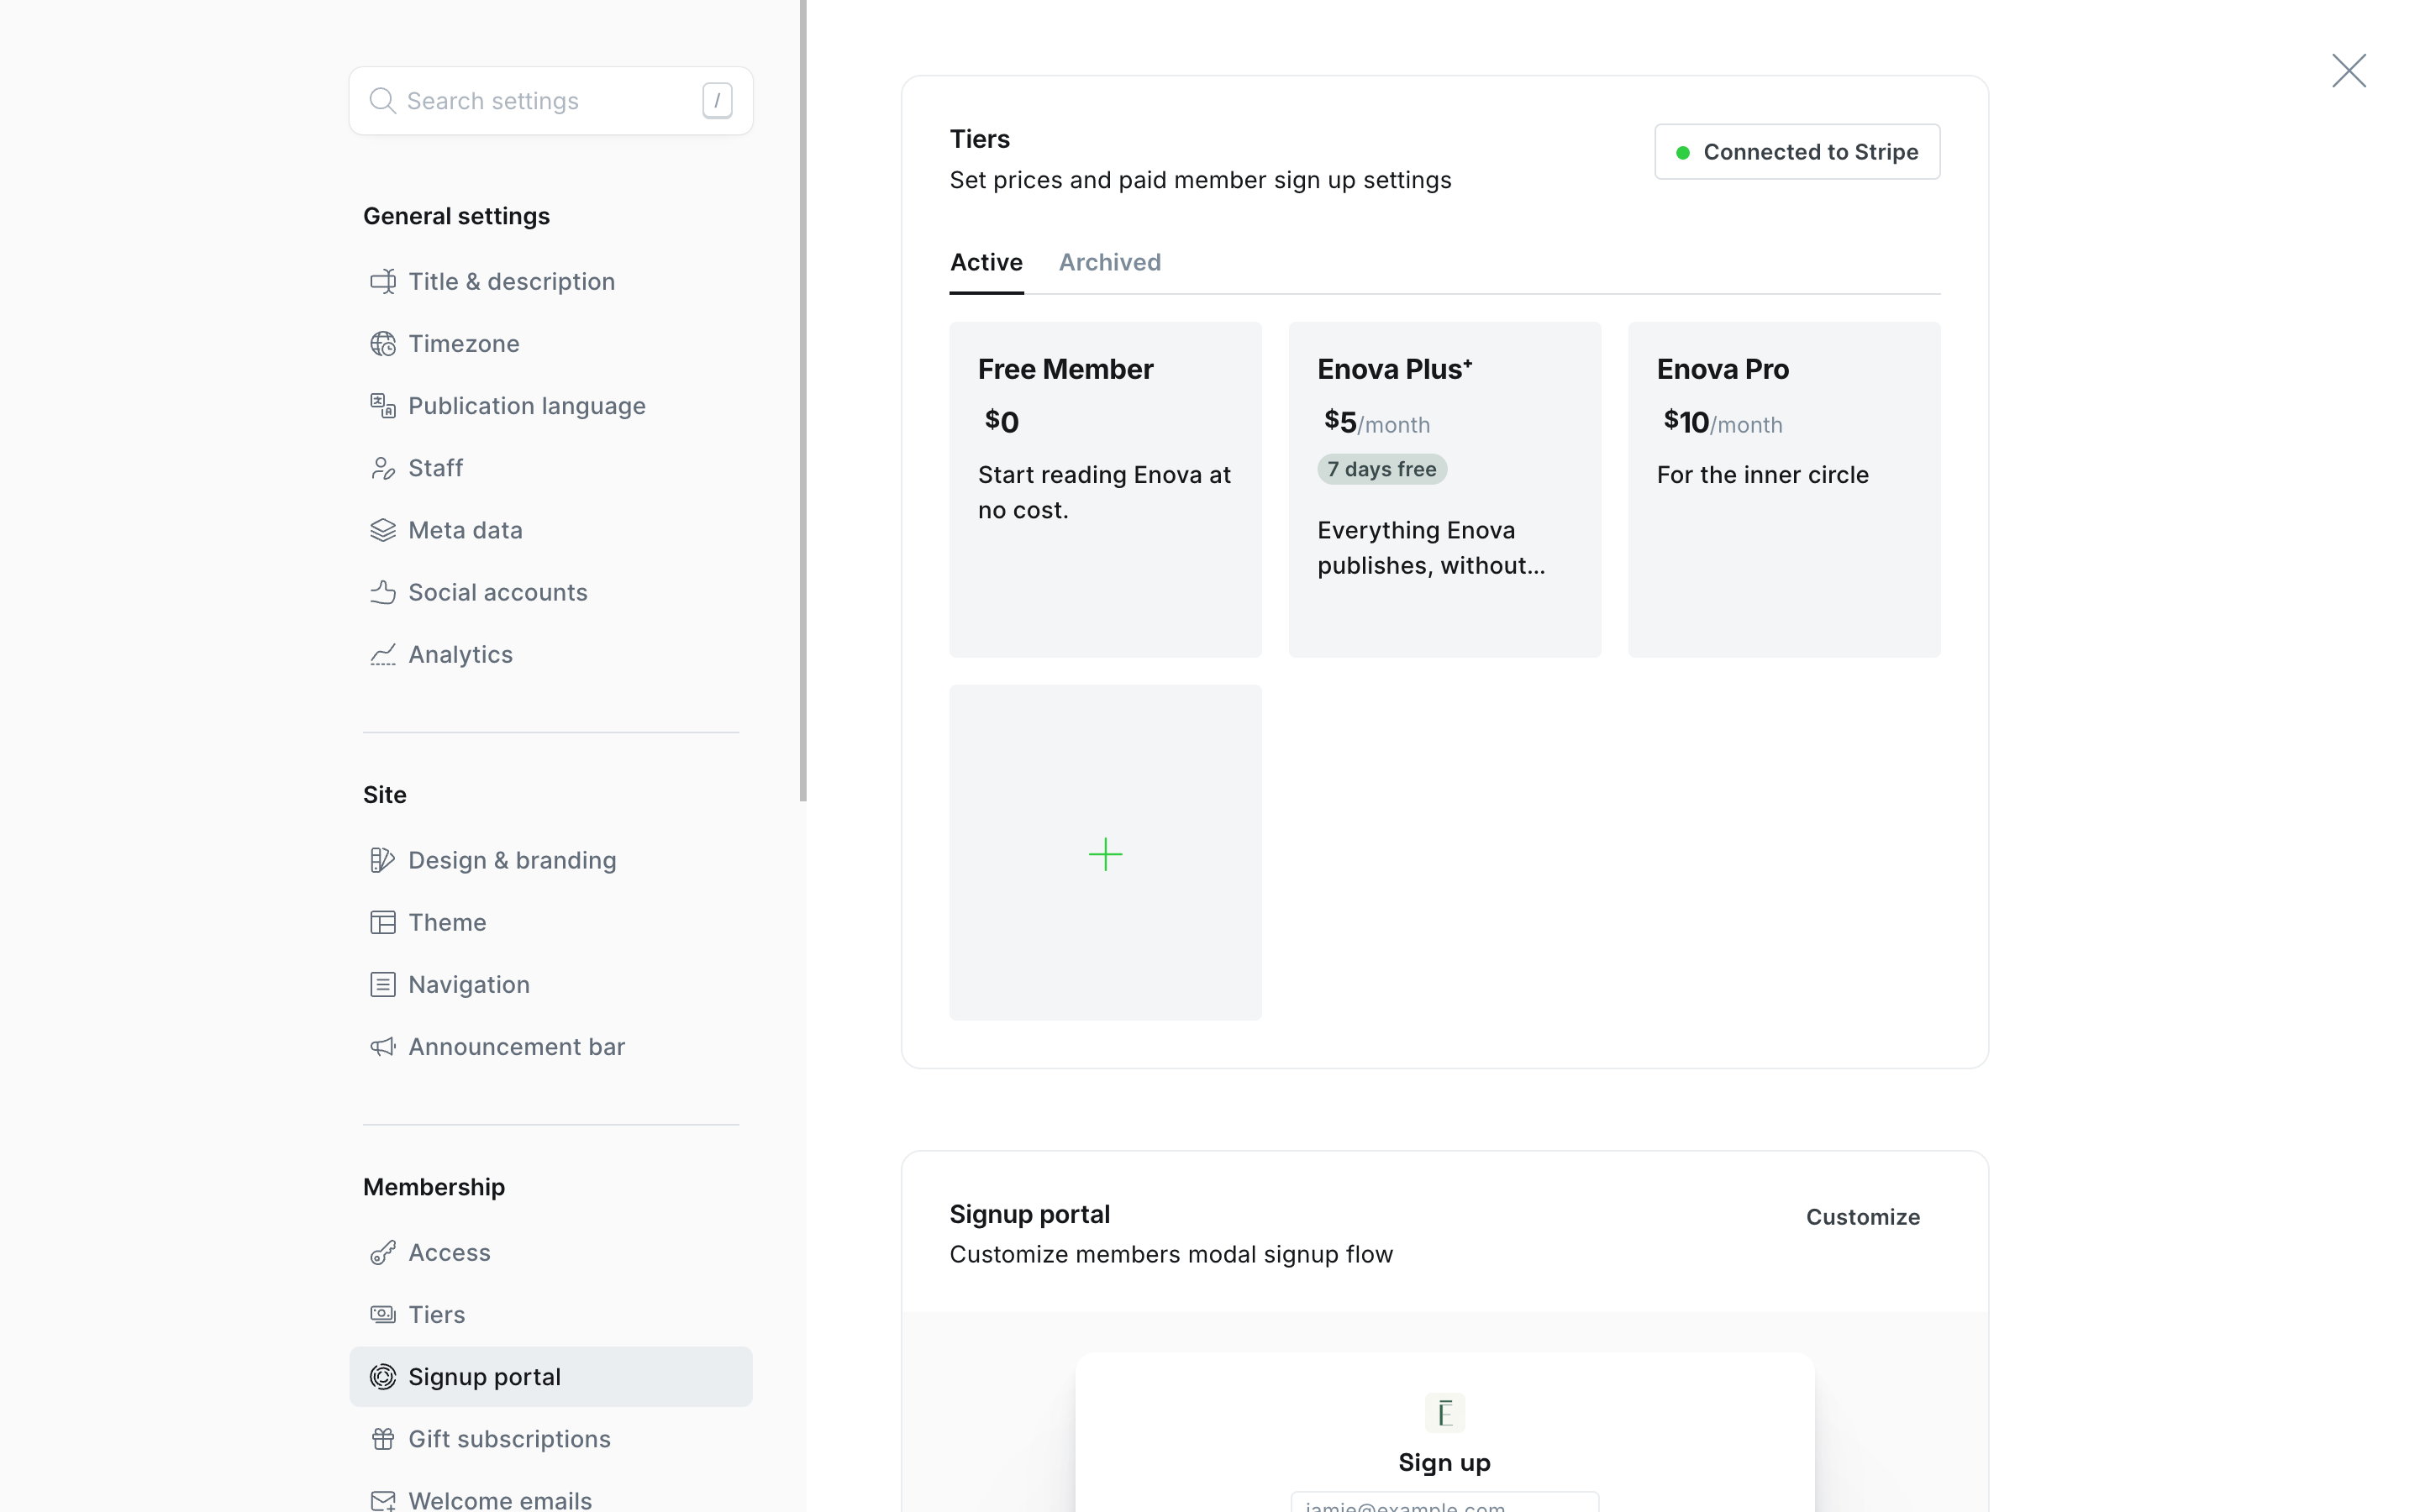Open Gift subscriptions settings
2420x1512 pixels.
pyautogui.click(x=551, y=1439)
